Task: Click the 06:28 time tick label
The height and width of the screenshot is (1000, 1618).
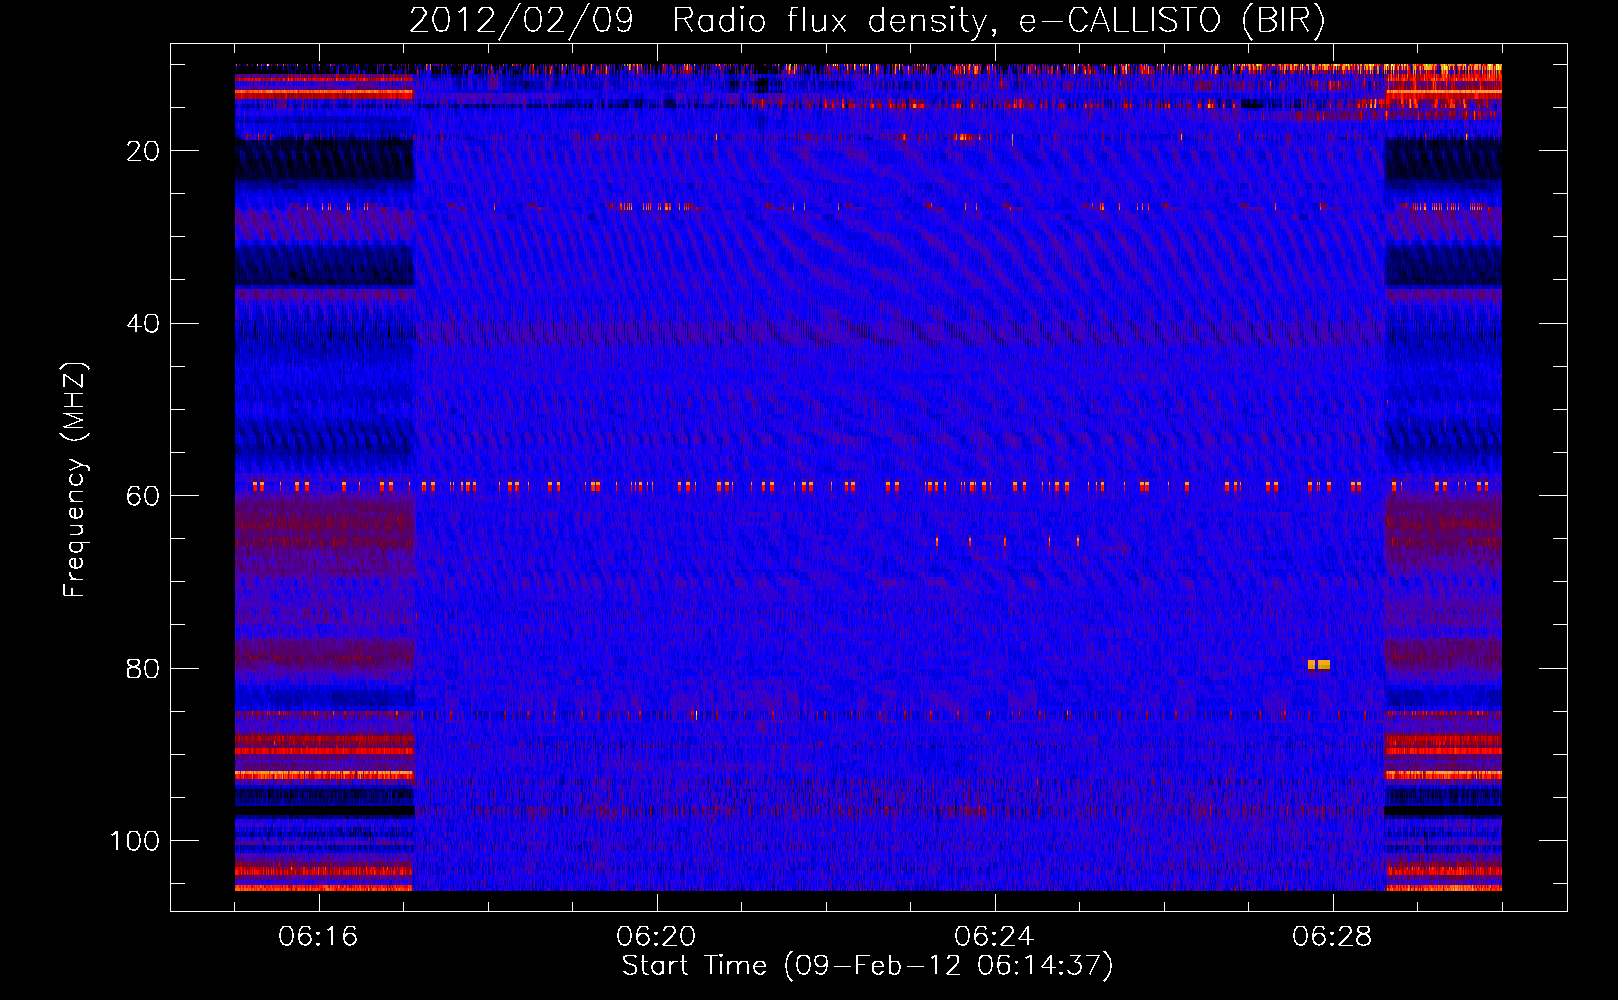Action: (1332, 937)
